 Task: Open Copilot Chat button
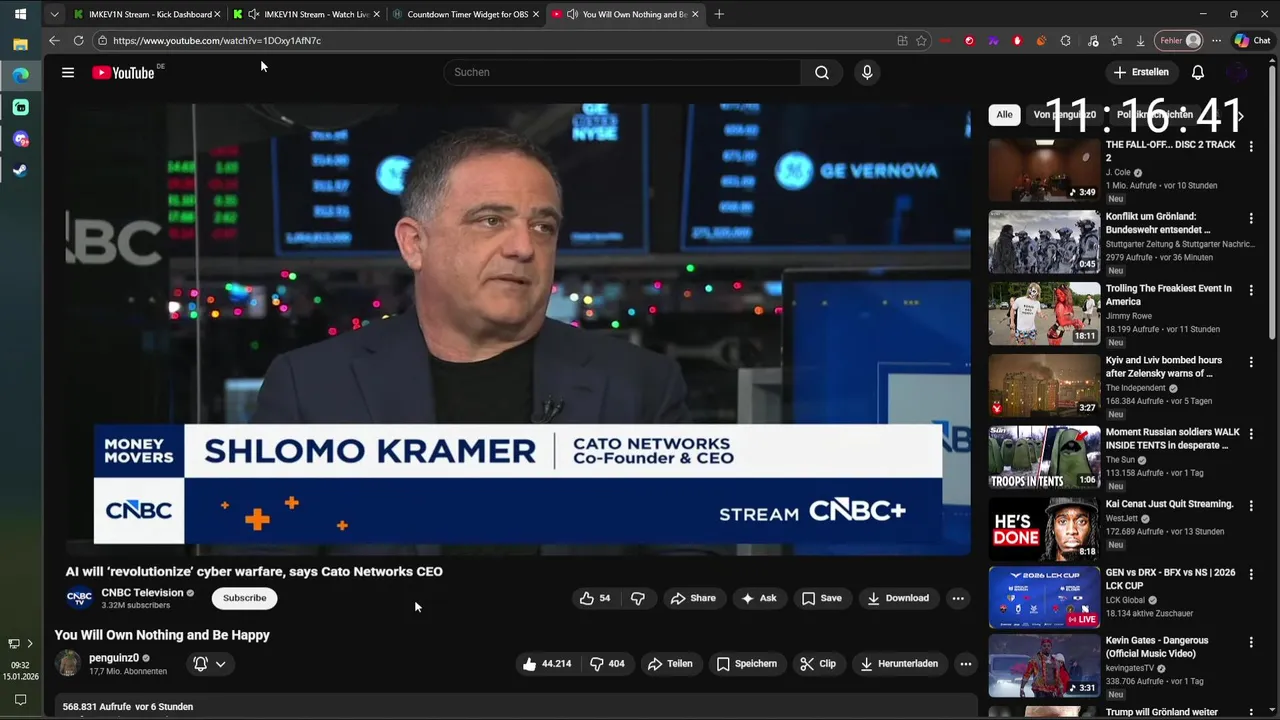click(x=1253, y=41)
